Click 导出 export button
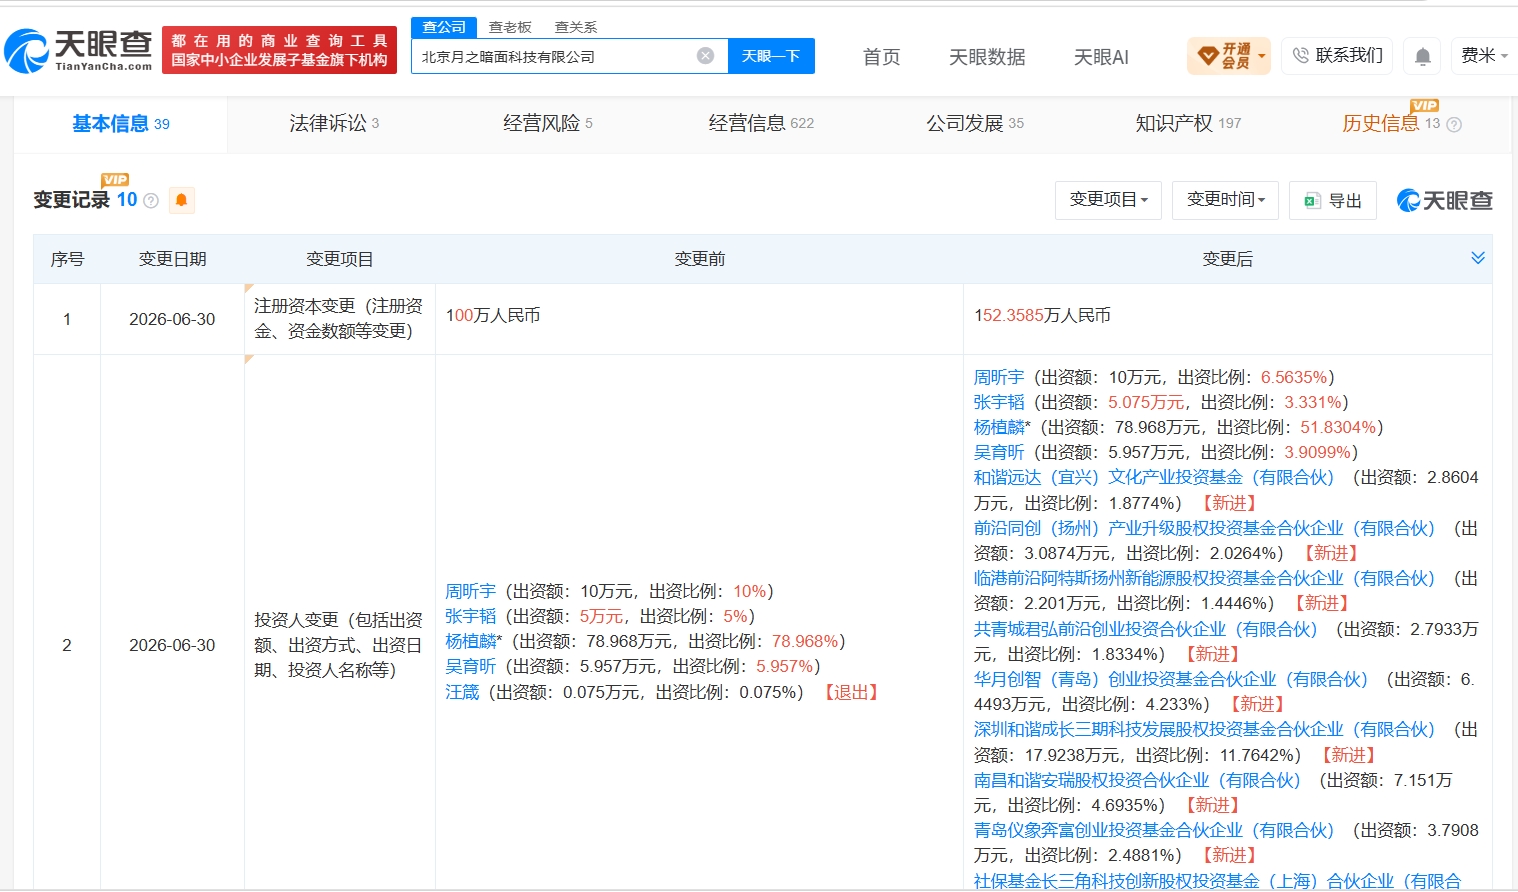Image resolution: width=1518 pixels, height=892 pixels. pos(1333,200)
